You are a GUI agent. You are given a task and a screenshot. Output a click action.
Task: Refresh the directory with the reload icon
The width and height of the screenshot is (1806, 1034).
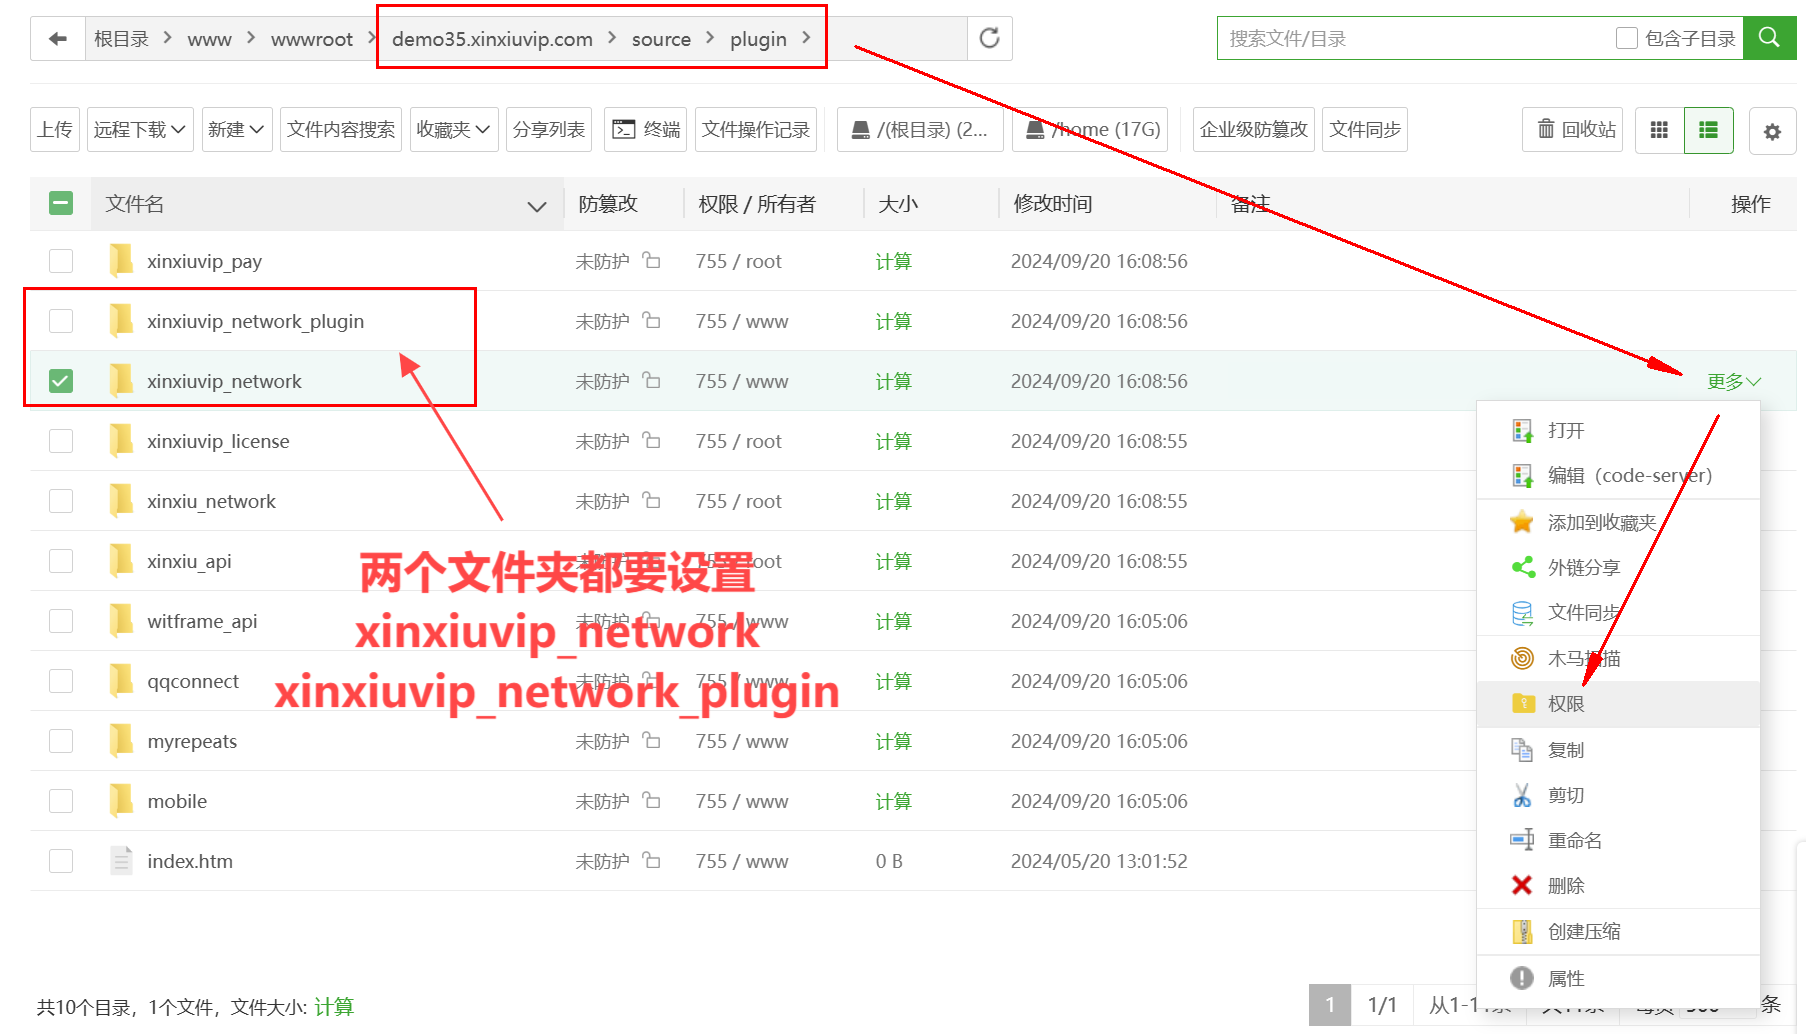point(989,39)
